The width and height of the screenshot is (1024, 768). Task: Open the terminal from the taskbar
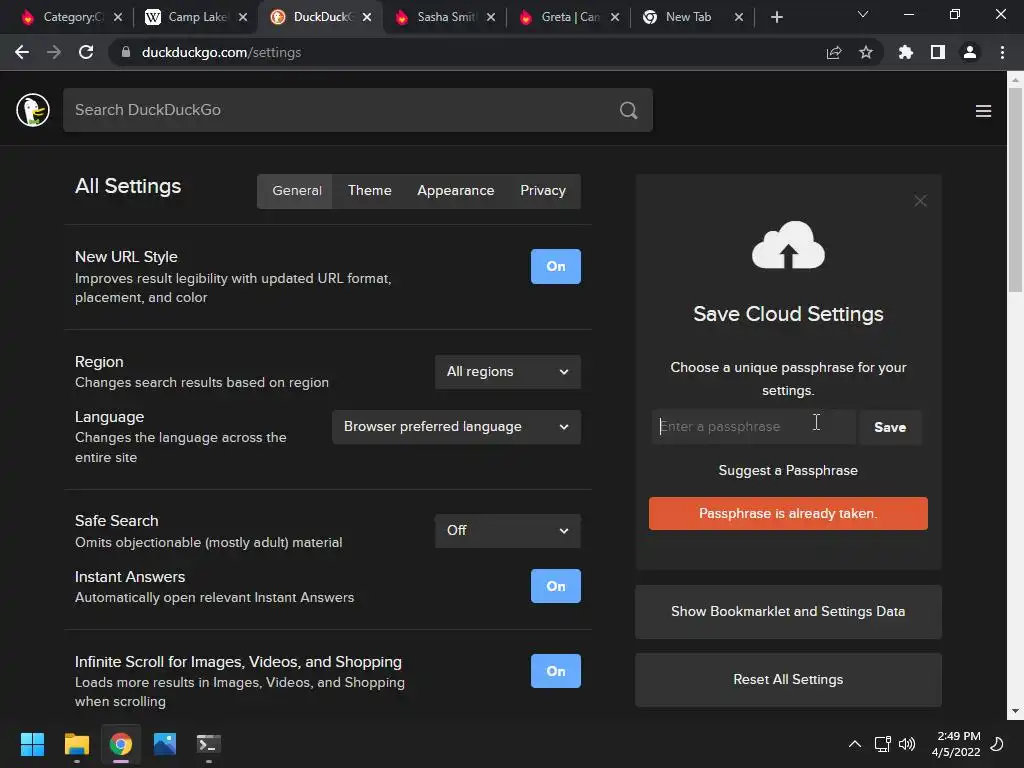(209, 744)
